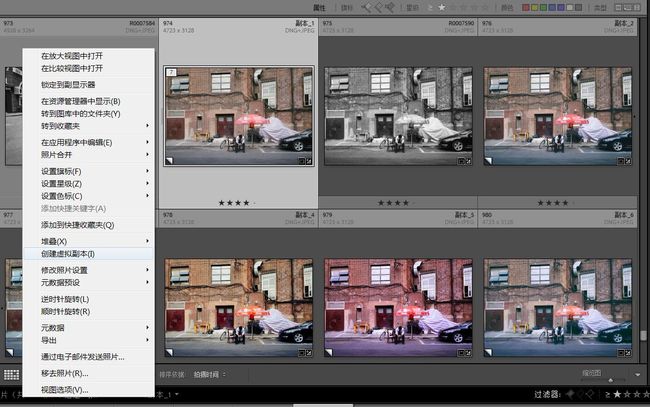
Task: Toggle green color label filter
Action: (543, 7)
